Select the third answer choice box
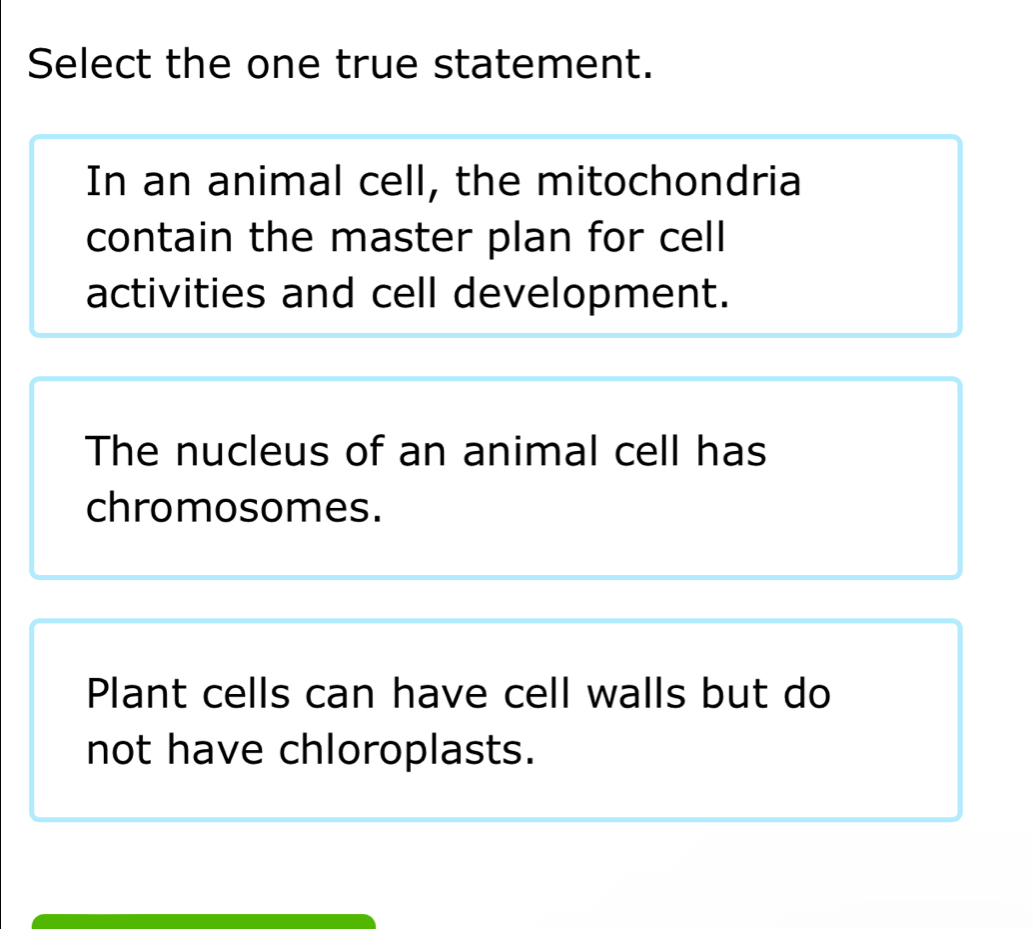This screenshot has width=1033, height=929. pos(496,720)
